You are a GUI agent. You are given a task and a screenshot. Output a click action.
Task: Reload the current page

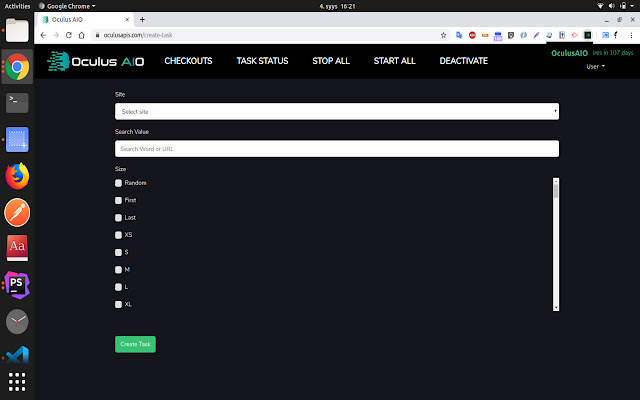click(x=69, y=35)
